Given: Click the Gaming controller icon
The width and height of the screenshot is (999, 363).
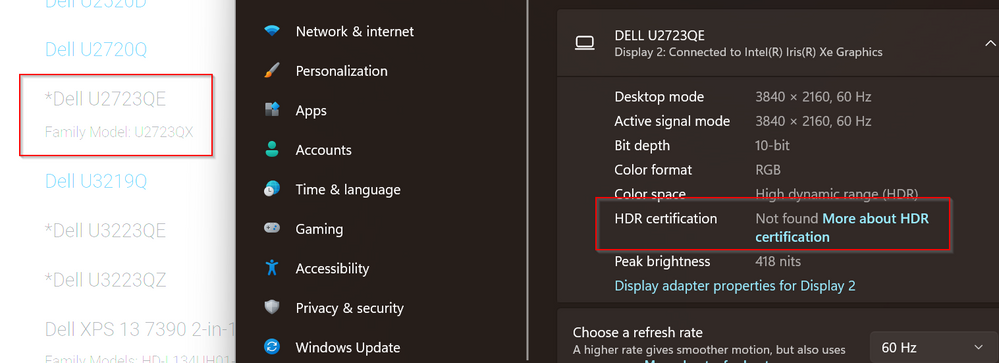Looking at the screenshot, I should [272, 229].
